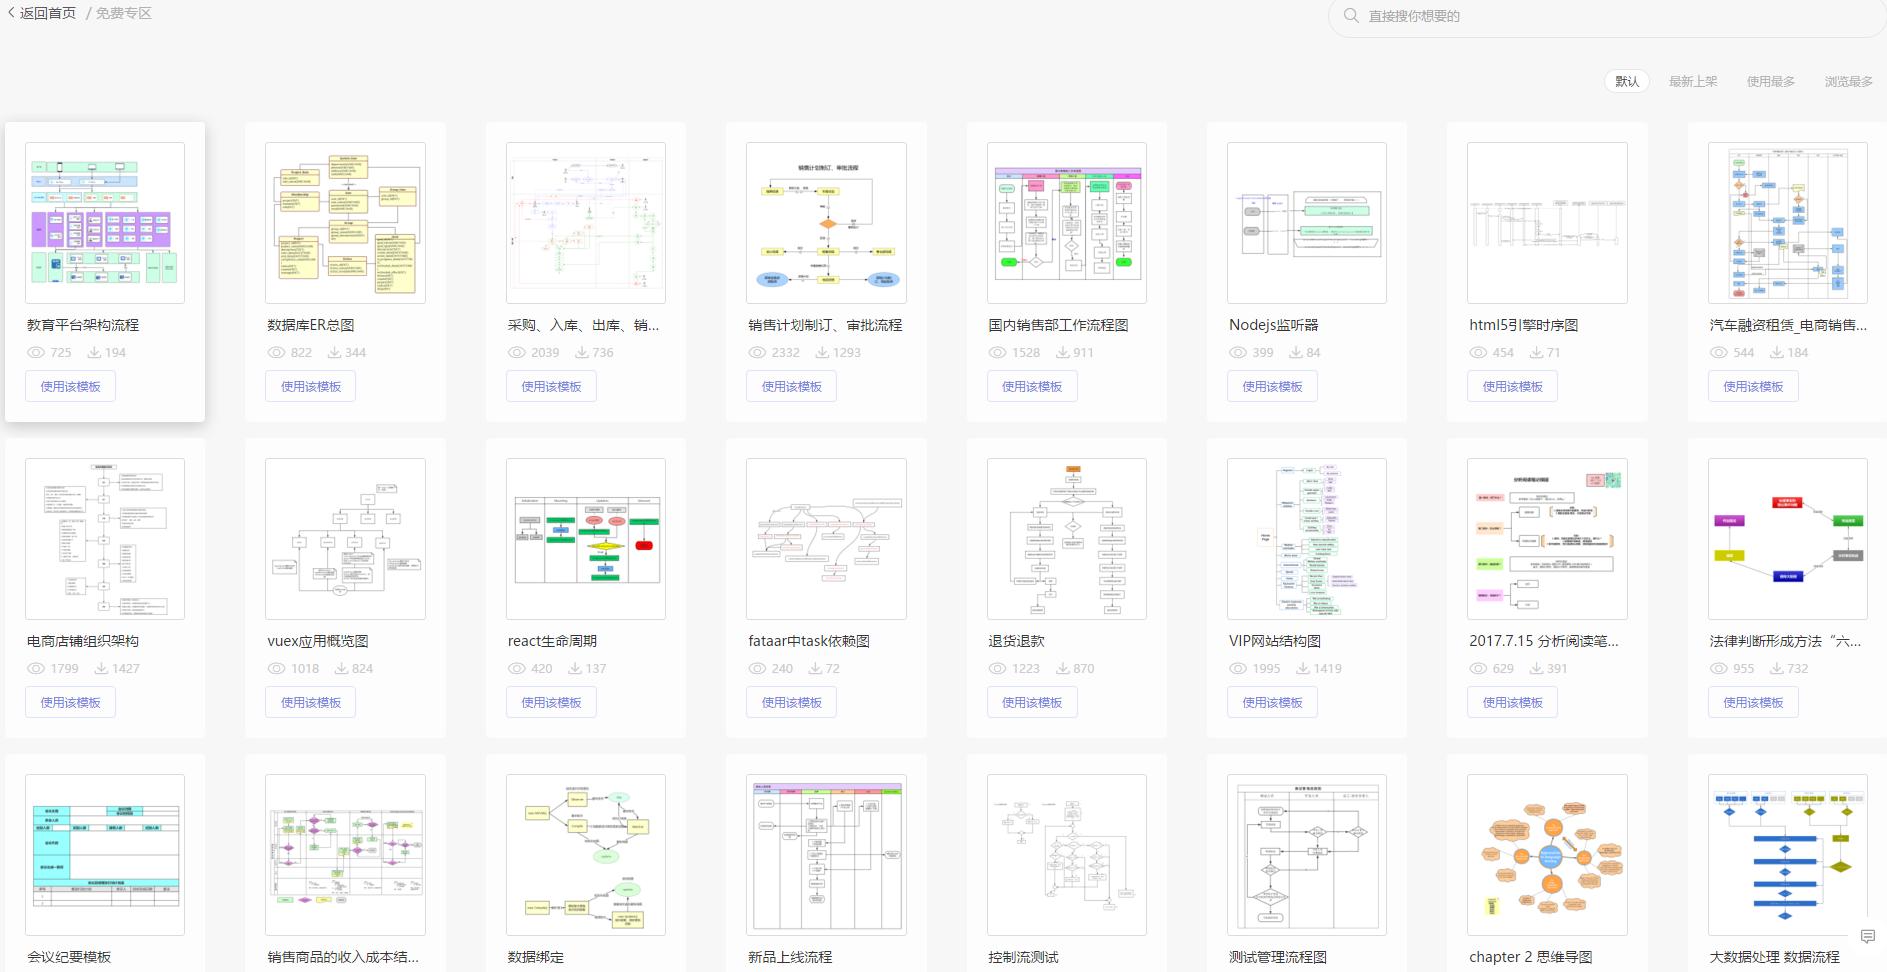Click 使用该模板 under 控制流测试
Viewport: 1887px width, 972px height.
[x=1032, y=970]
